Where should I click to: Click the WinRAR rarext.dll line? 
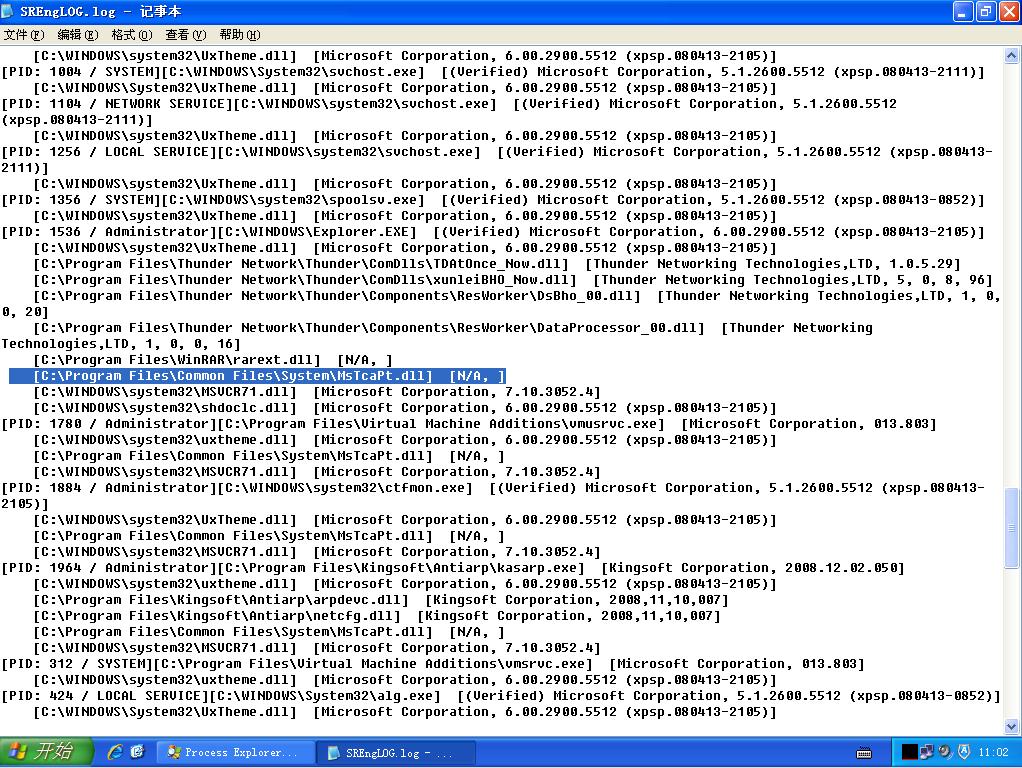click(212, 360)
